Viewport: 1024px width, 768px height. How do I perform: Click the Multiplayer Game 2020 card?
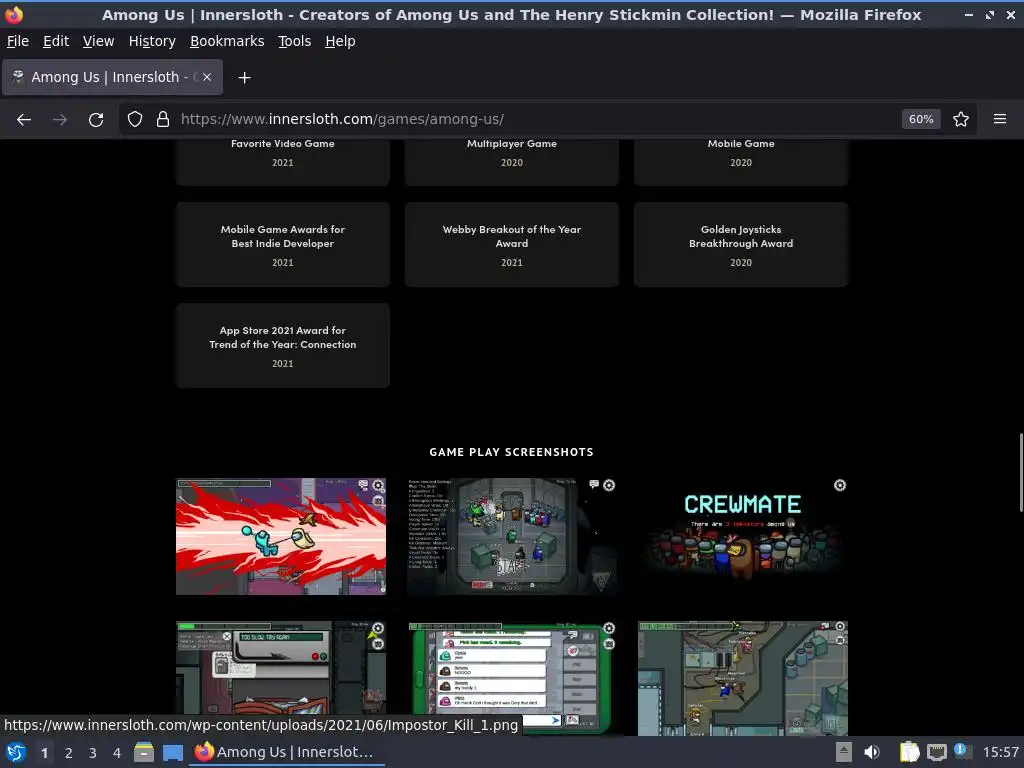[x=512, y=162]
